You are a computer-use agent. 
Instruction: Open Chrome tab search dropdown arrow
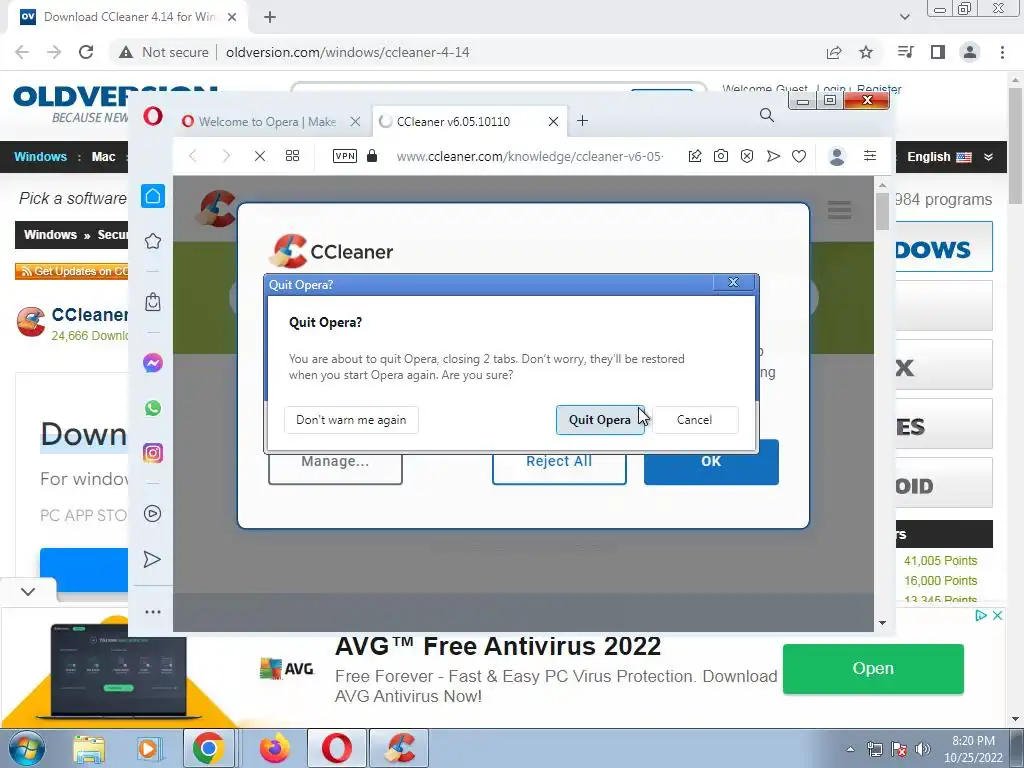coord(904,17)
